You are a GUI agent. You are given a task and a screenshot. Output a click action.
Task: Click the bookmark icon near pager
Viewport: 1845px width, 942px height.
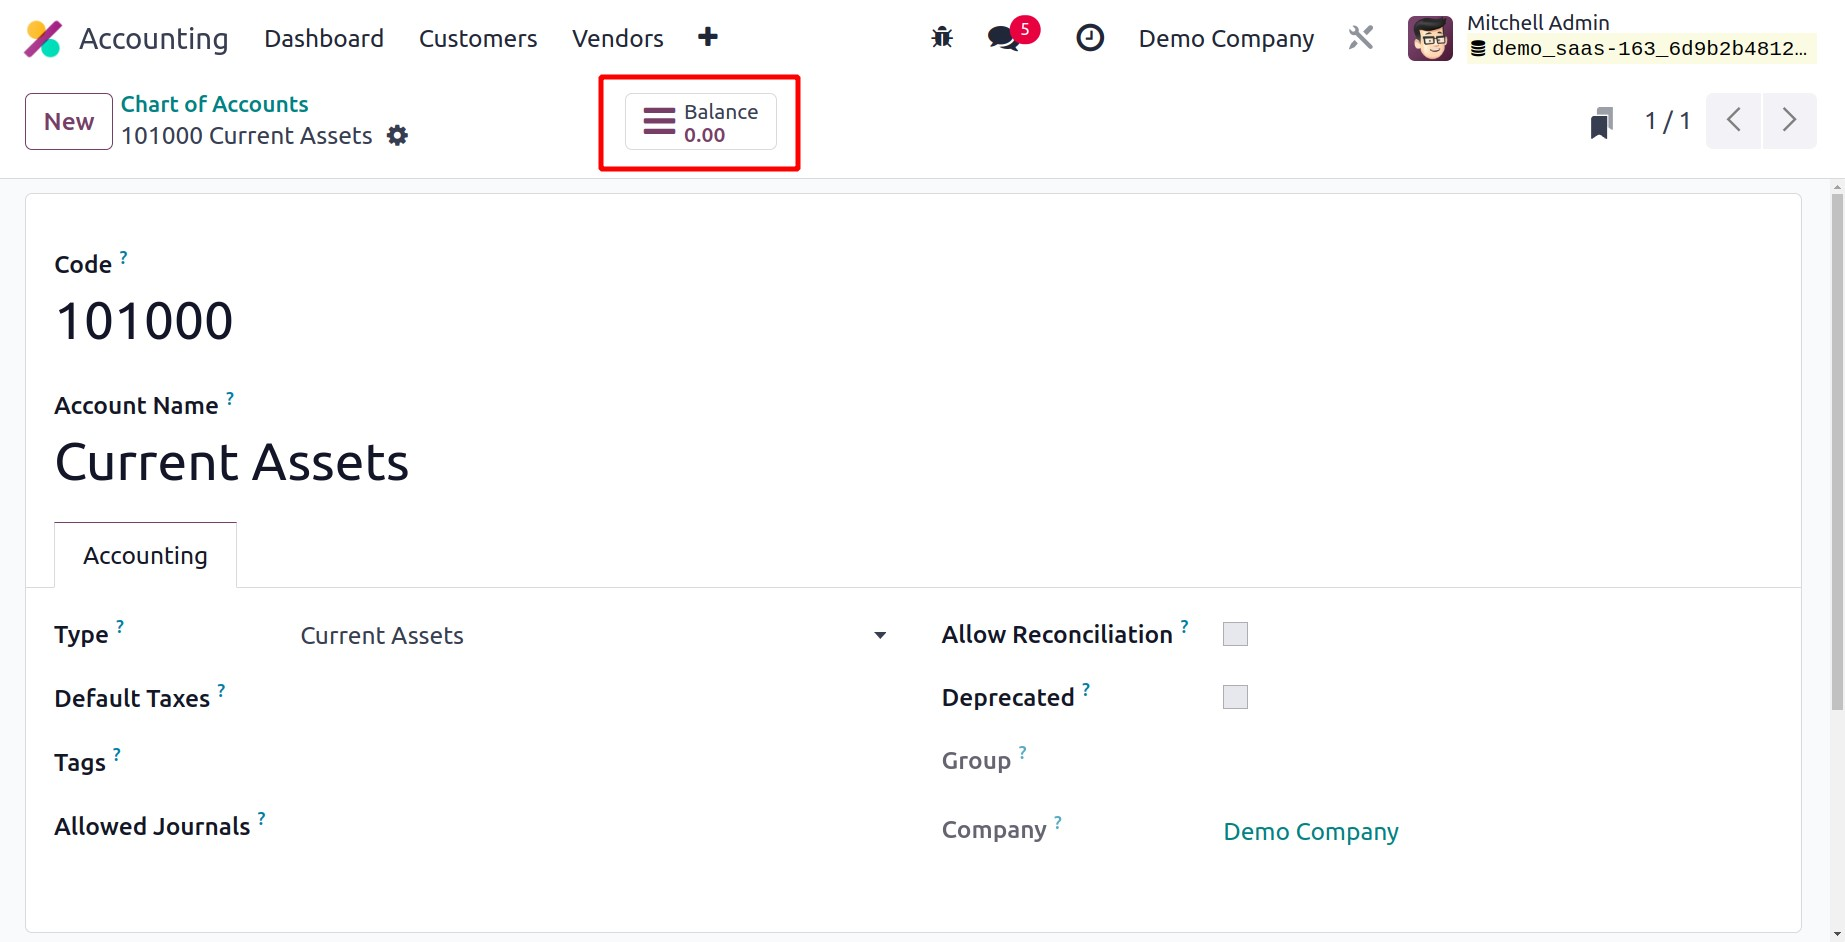(1601, 122)
